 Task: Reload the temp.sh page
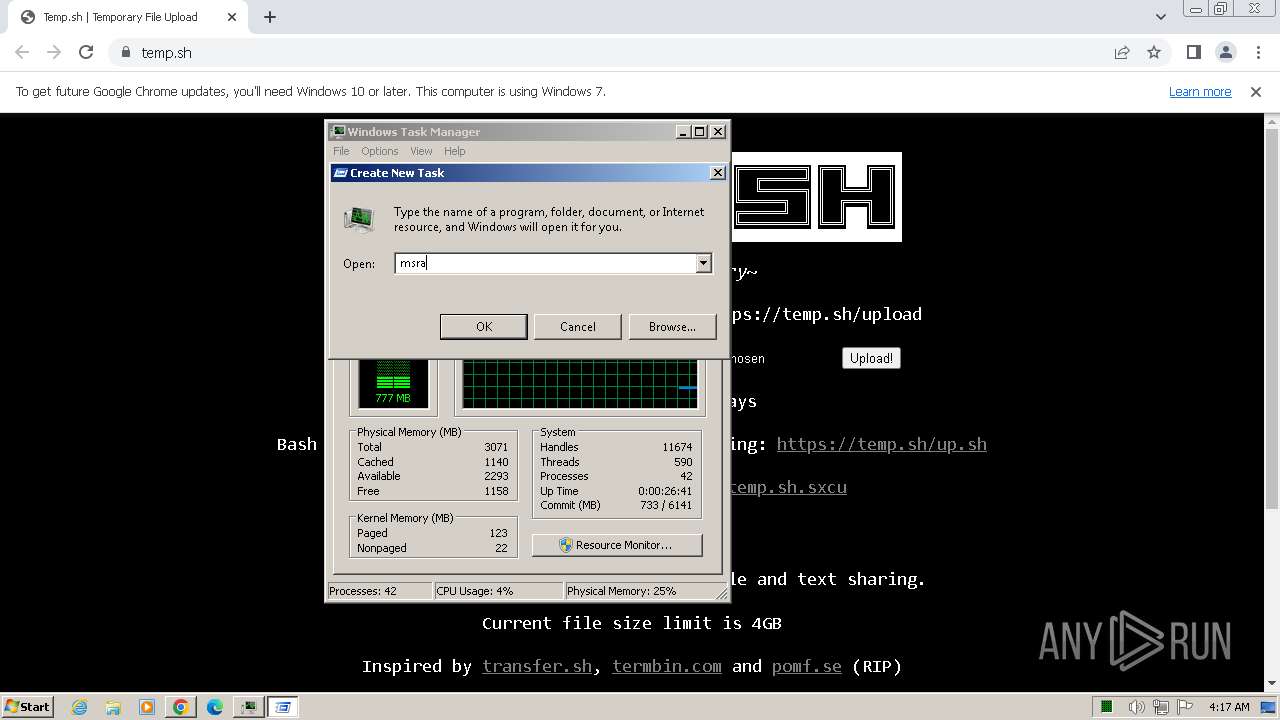(x=86, y=53)
